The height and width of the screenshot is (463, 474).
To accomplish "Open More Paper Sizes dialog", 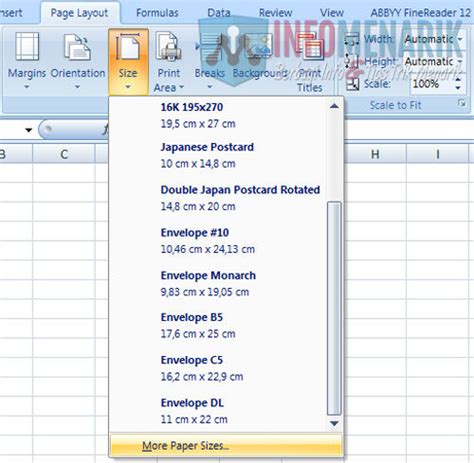I will (226, 446).
